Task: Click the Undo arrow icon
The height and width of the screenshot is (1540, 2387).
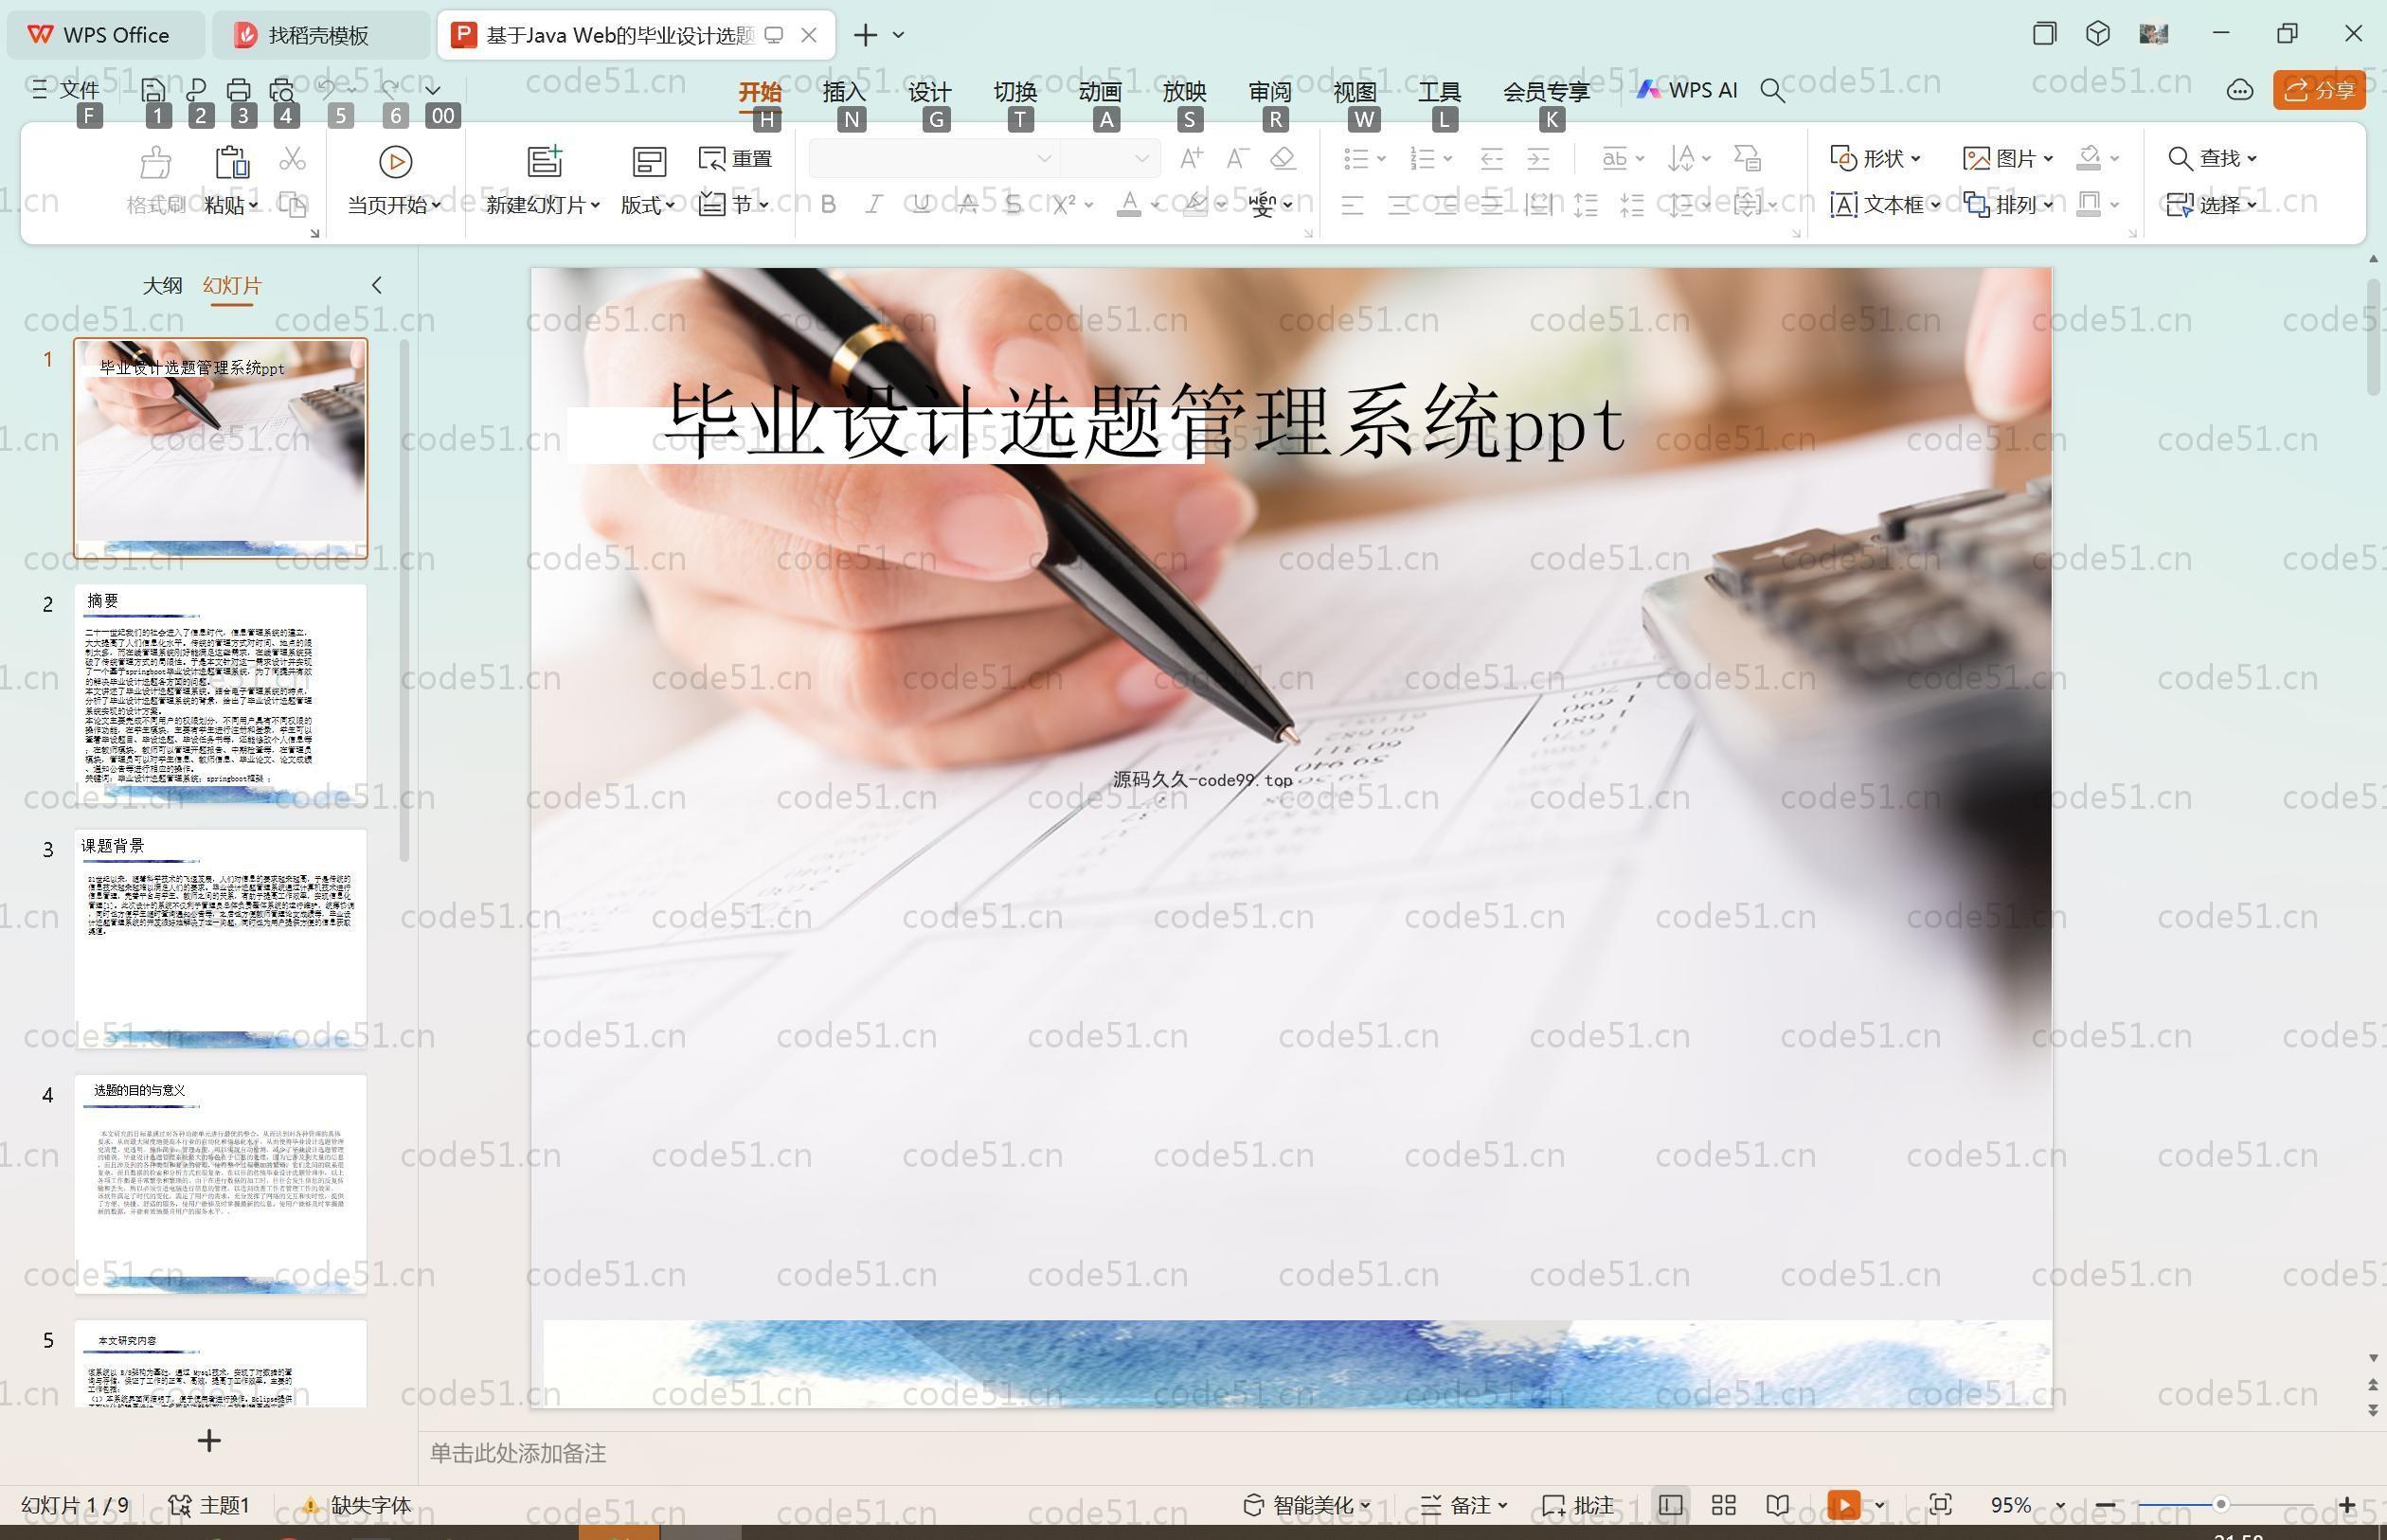Action: click(327, 90)
